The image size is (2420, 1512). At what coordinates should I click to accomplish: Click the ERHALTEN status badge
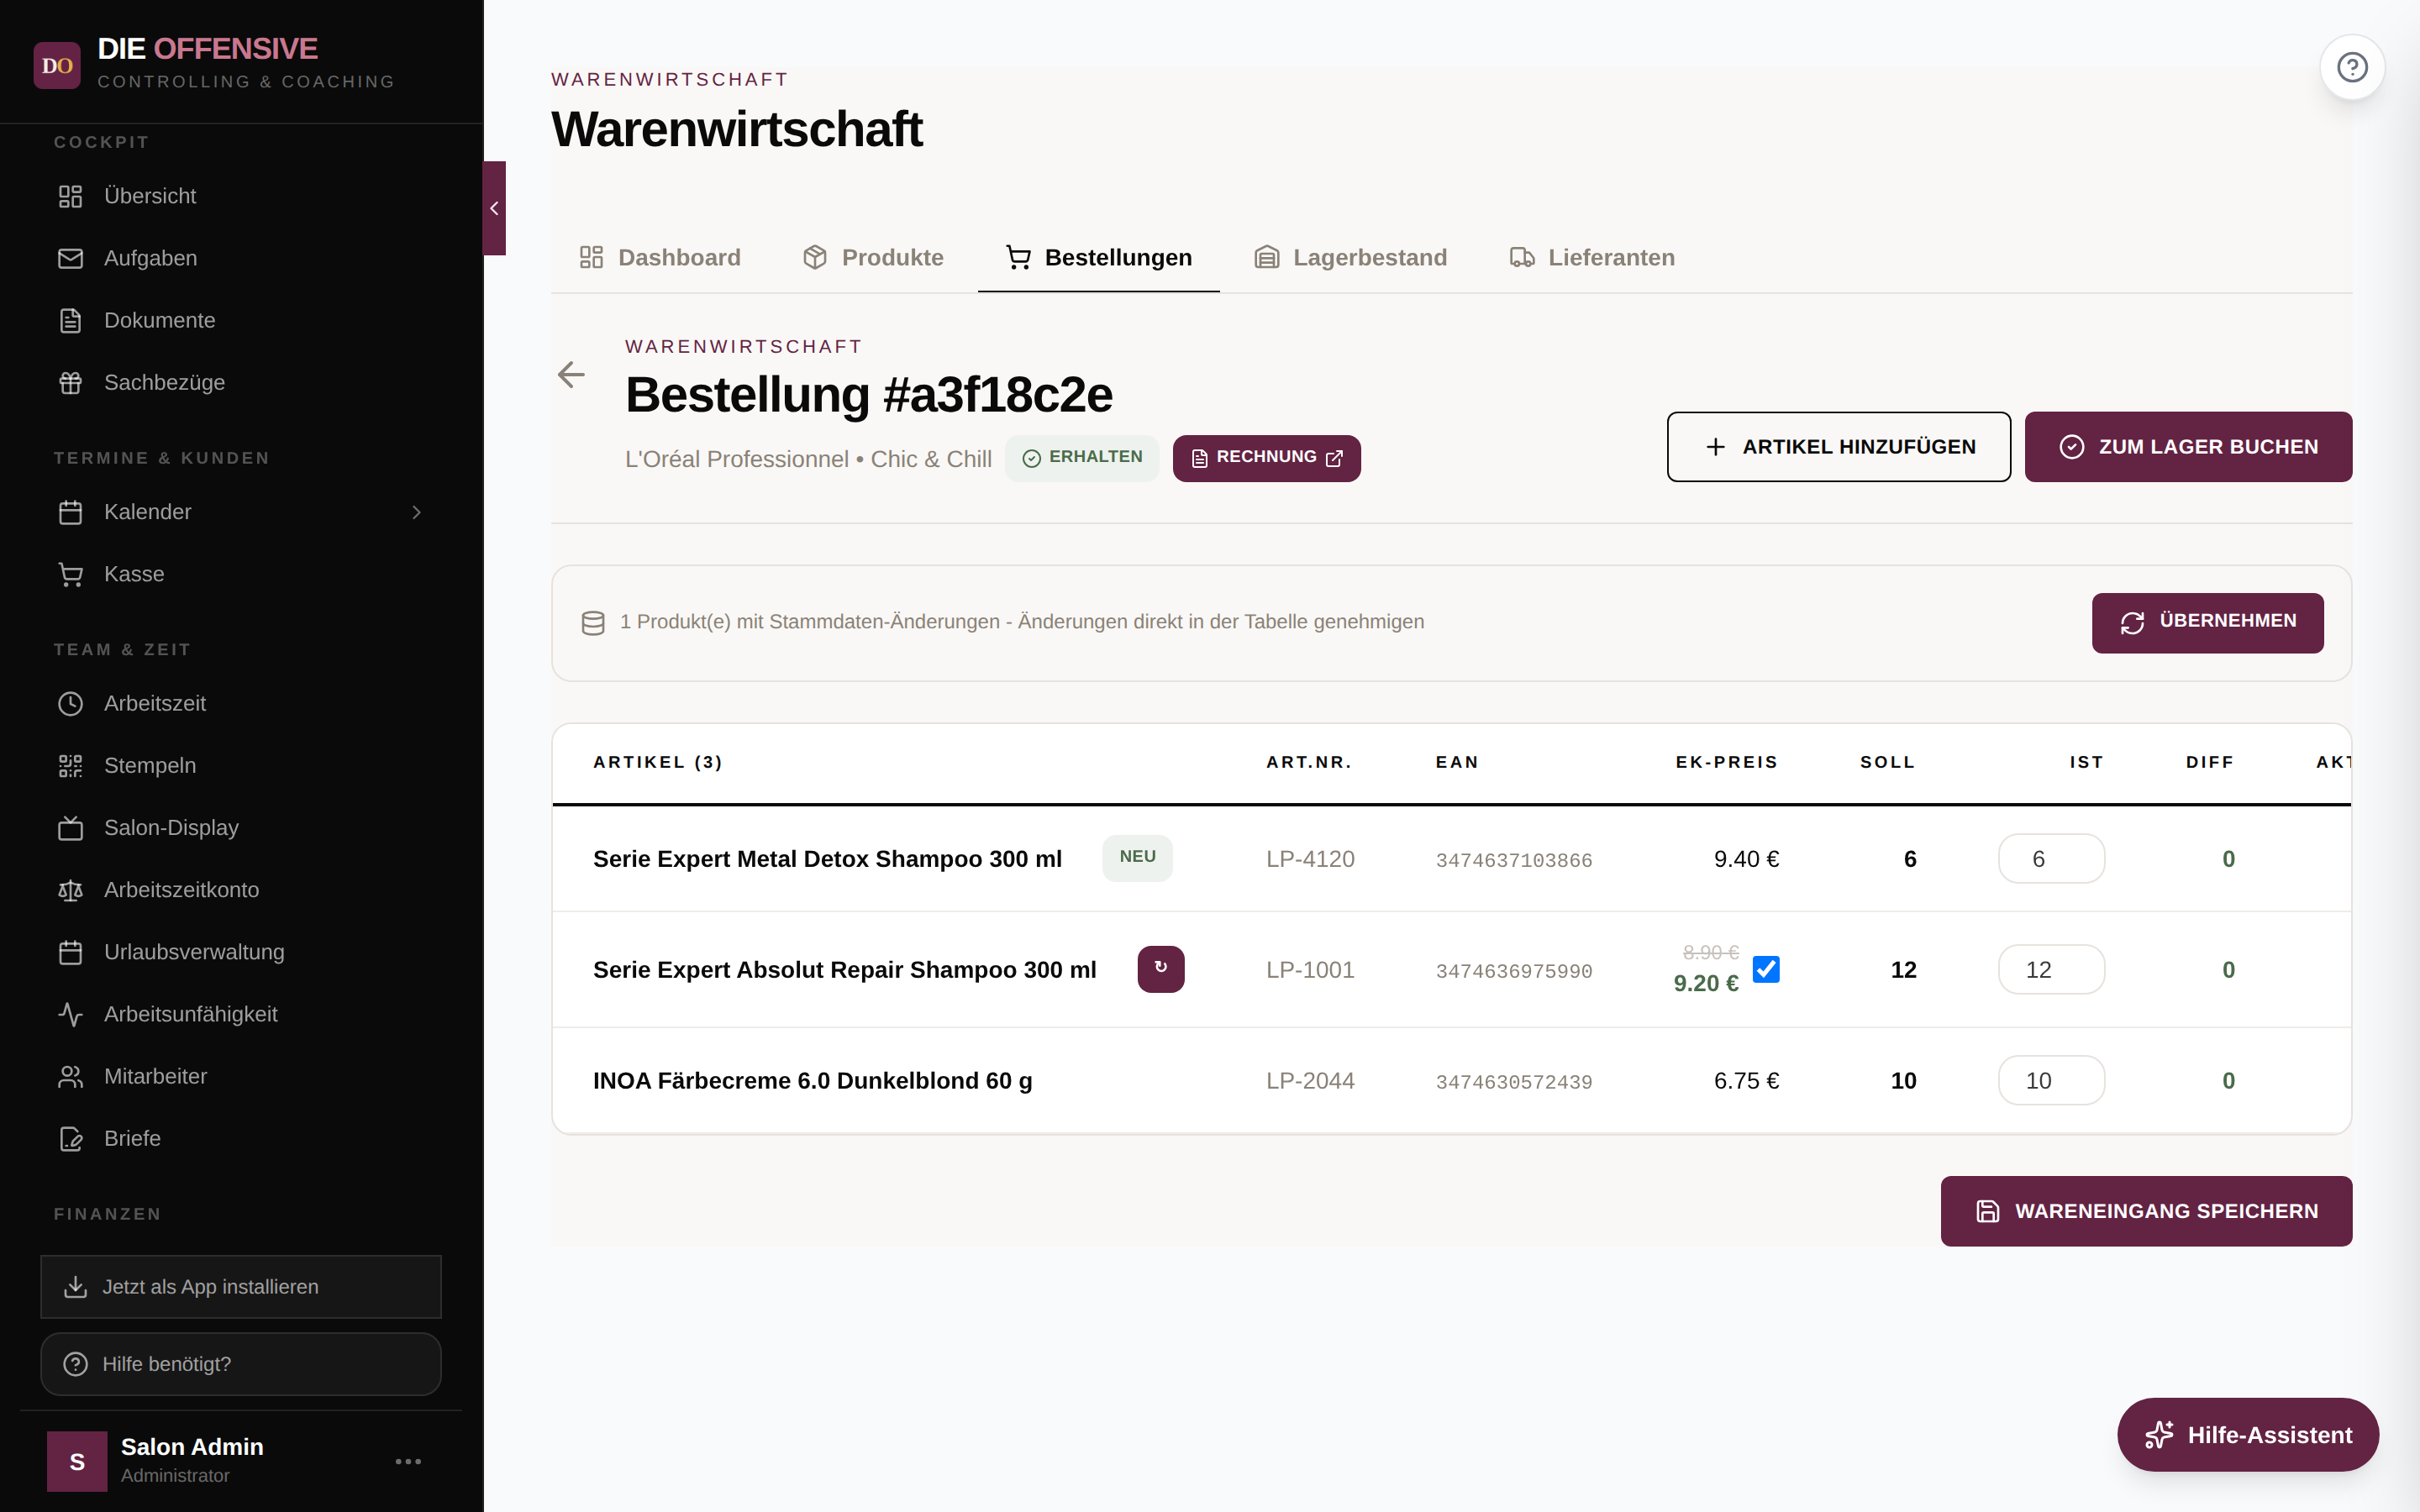[x=1082, y=457]
